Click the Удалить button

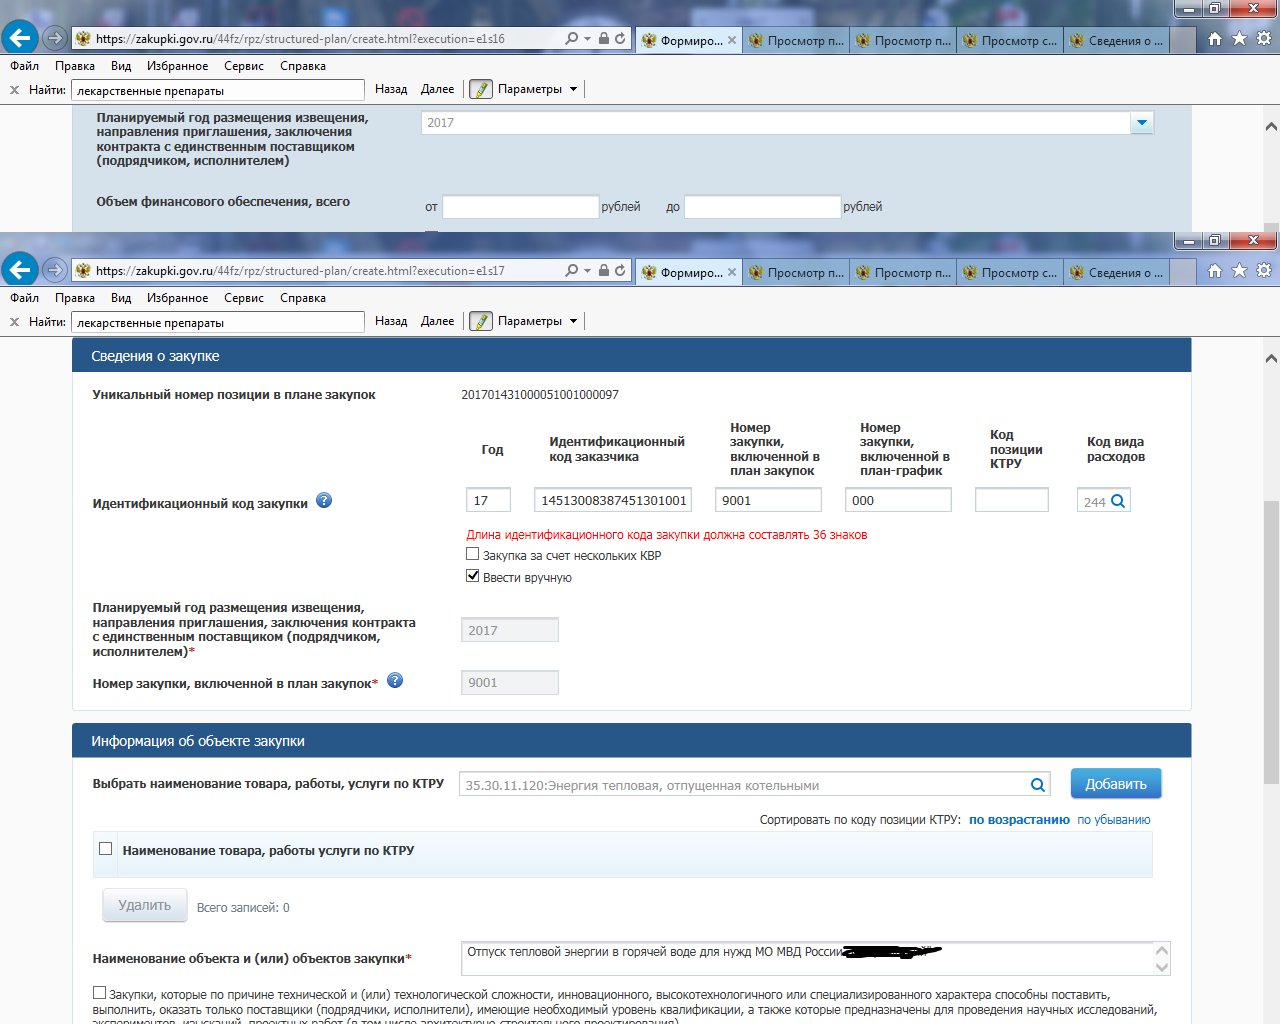click(x=145, y=905)
